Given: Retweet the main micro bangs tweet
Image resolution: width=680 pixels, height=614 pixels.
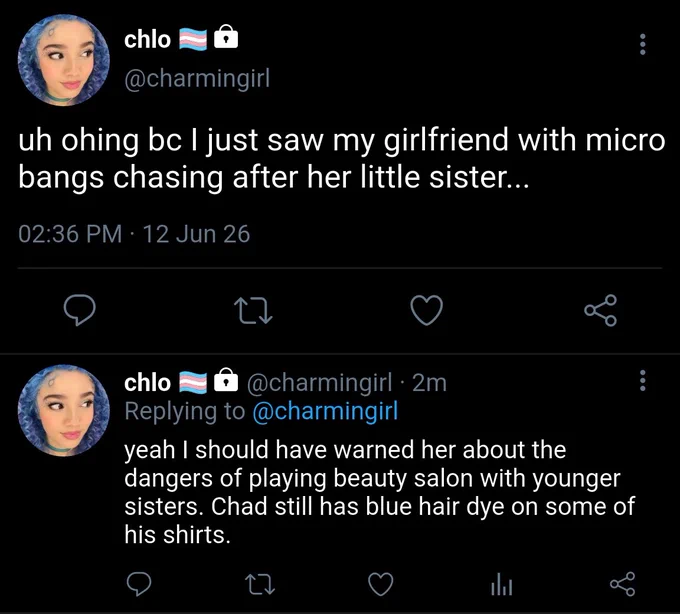Looking at the screenshot, I should tap(253, 310).
